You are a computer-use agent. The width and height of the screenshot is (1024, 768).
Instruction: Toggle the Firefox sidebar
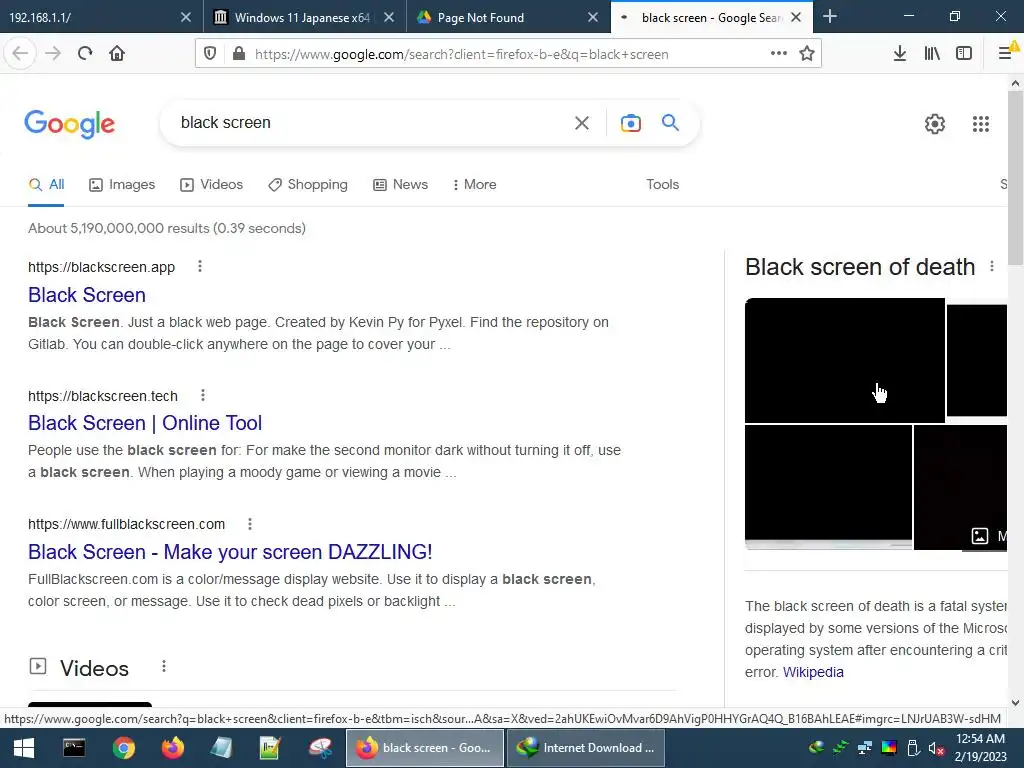pyautogui.click(x=964, y=54)
